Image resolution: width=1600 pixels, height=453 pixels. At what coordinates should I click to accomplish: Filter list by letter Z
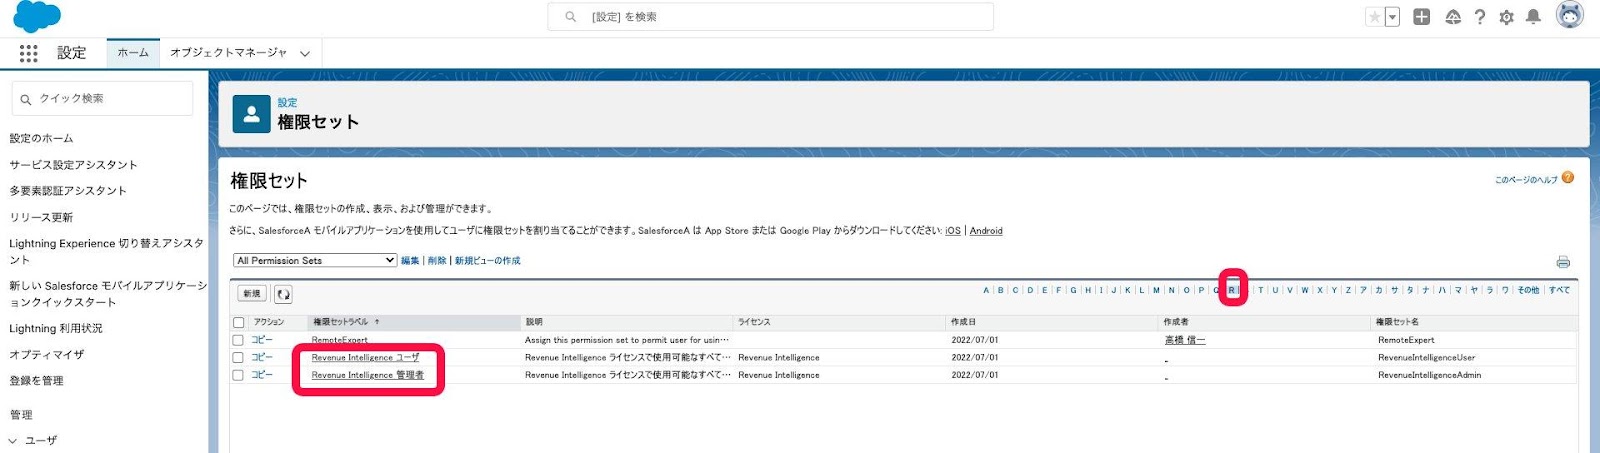coord(1348,290)
